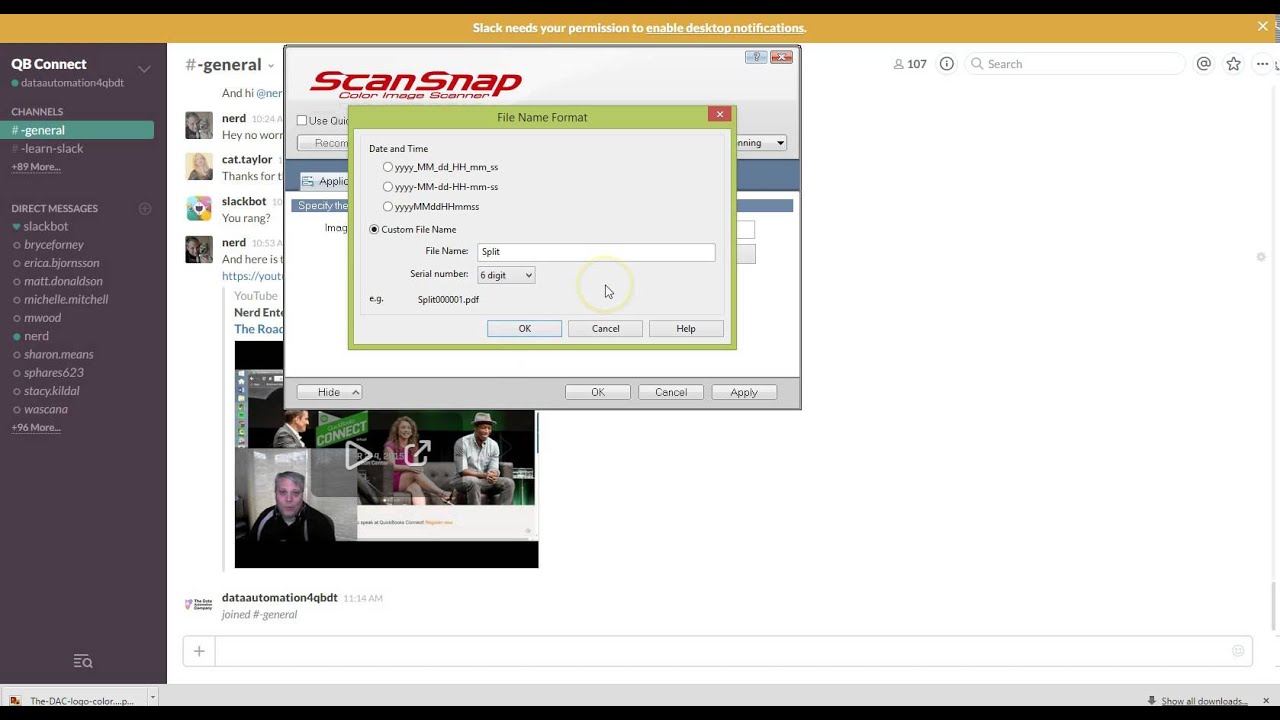Add a new direct message plus icon
This screenshot has height=720, width=1280.
tap(145, 209)
